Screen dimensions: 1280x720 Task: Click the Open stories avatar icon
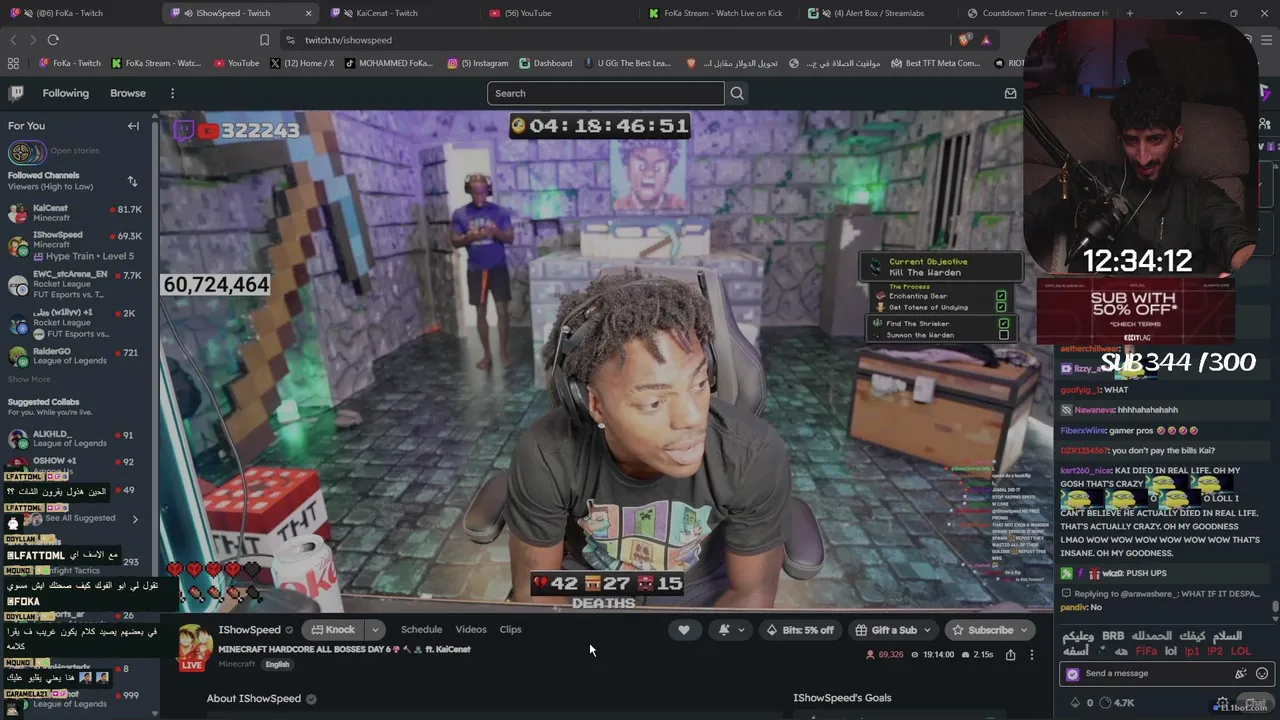click(27, 153)
